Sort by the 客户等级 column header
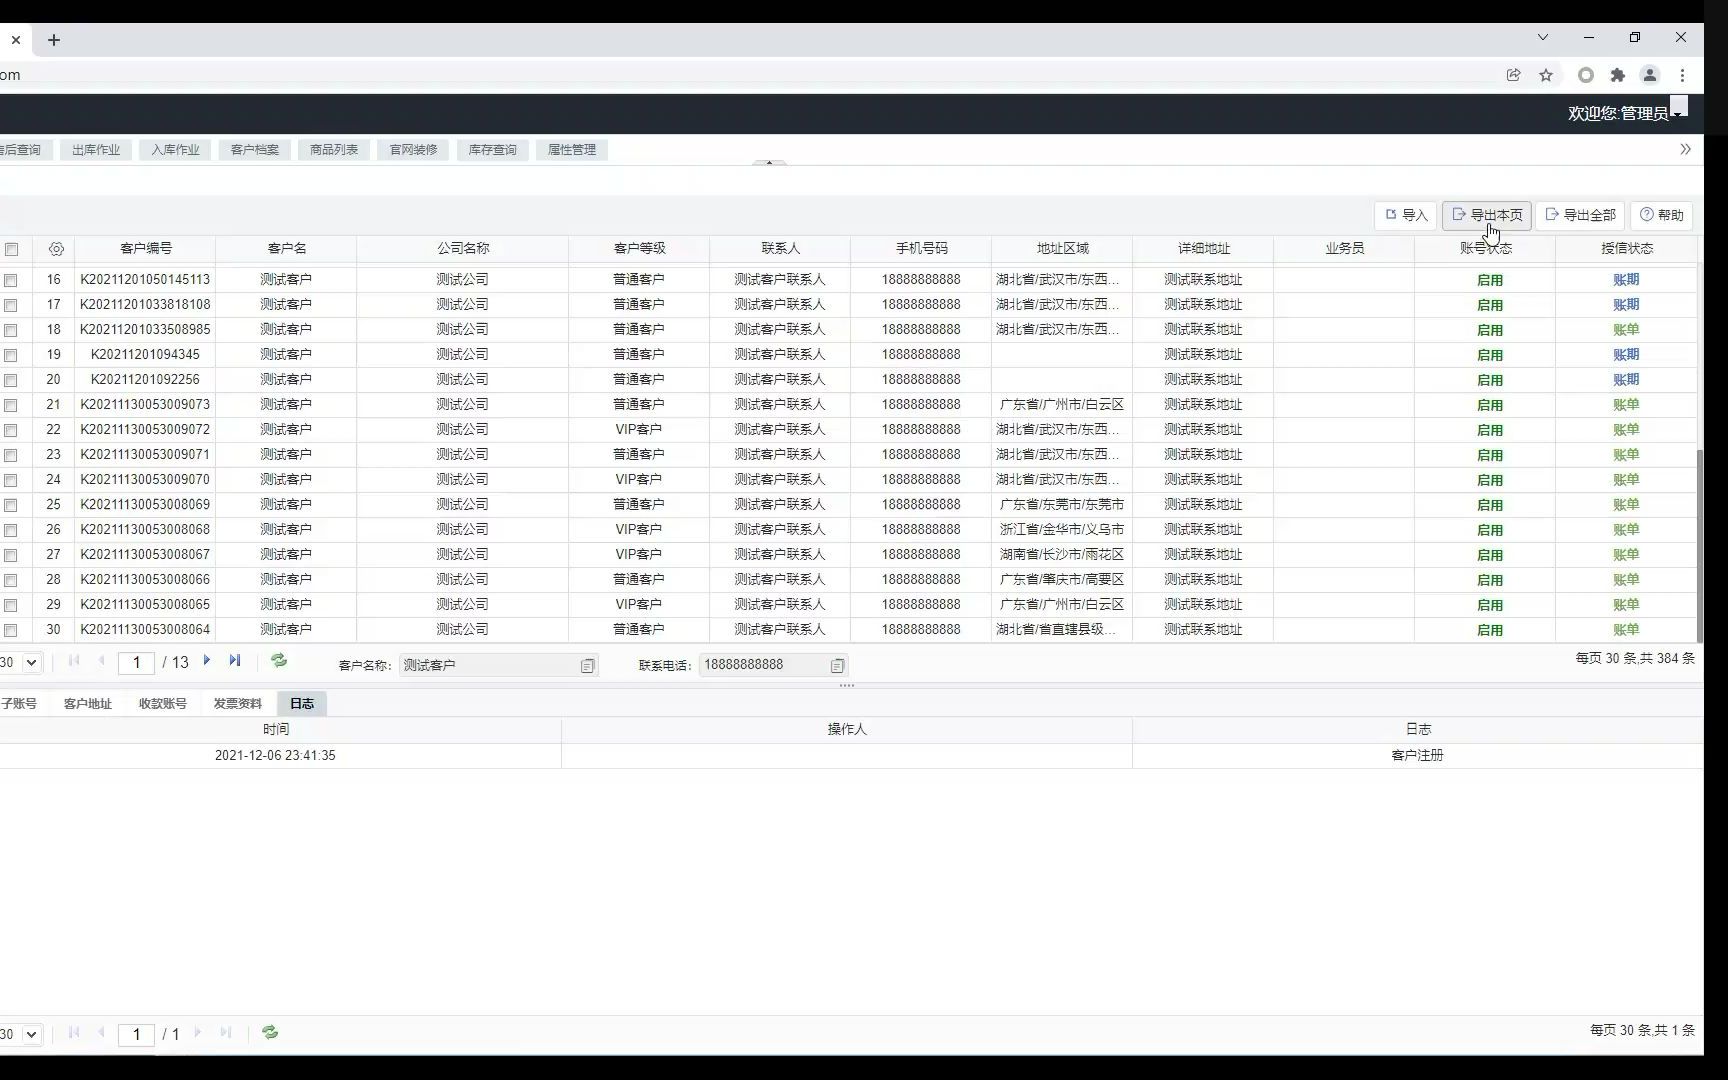 [x=640, y=249]
